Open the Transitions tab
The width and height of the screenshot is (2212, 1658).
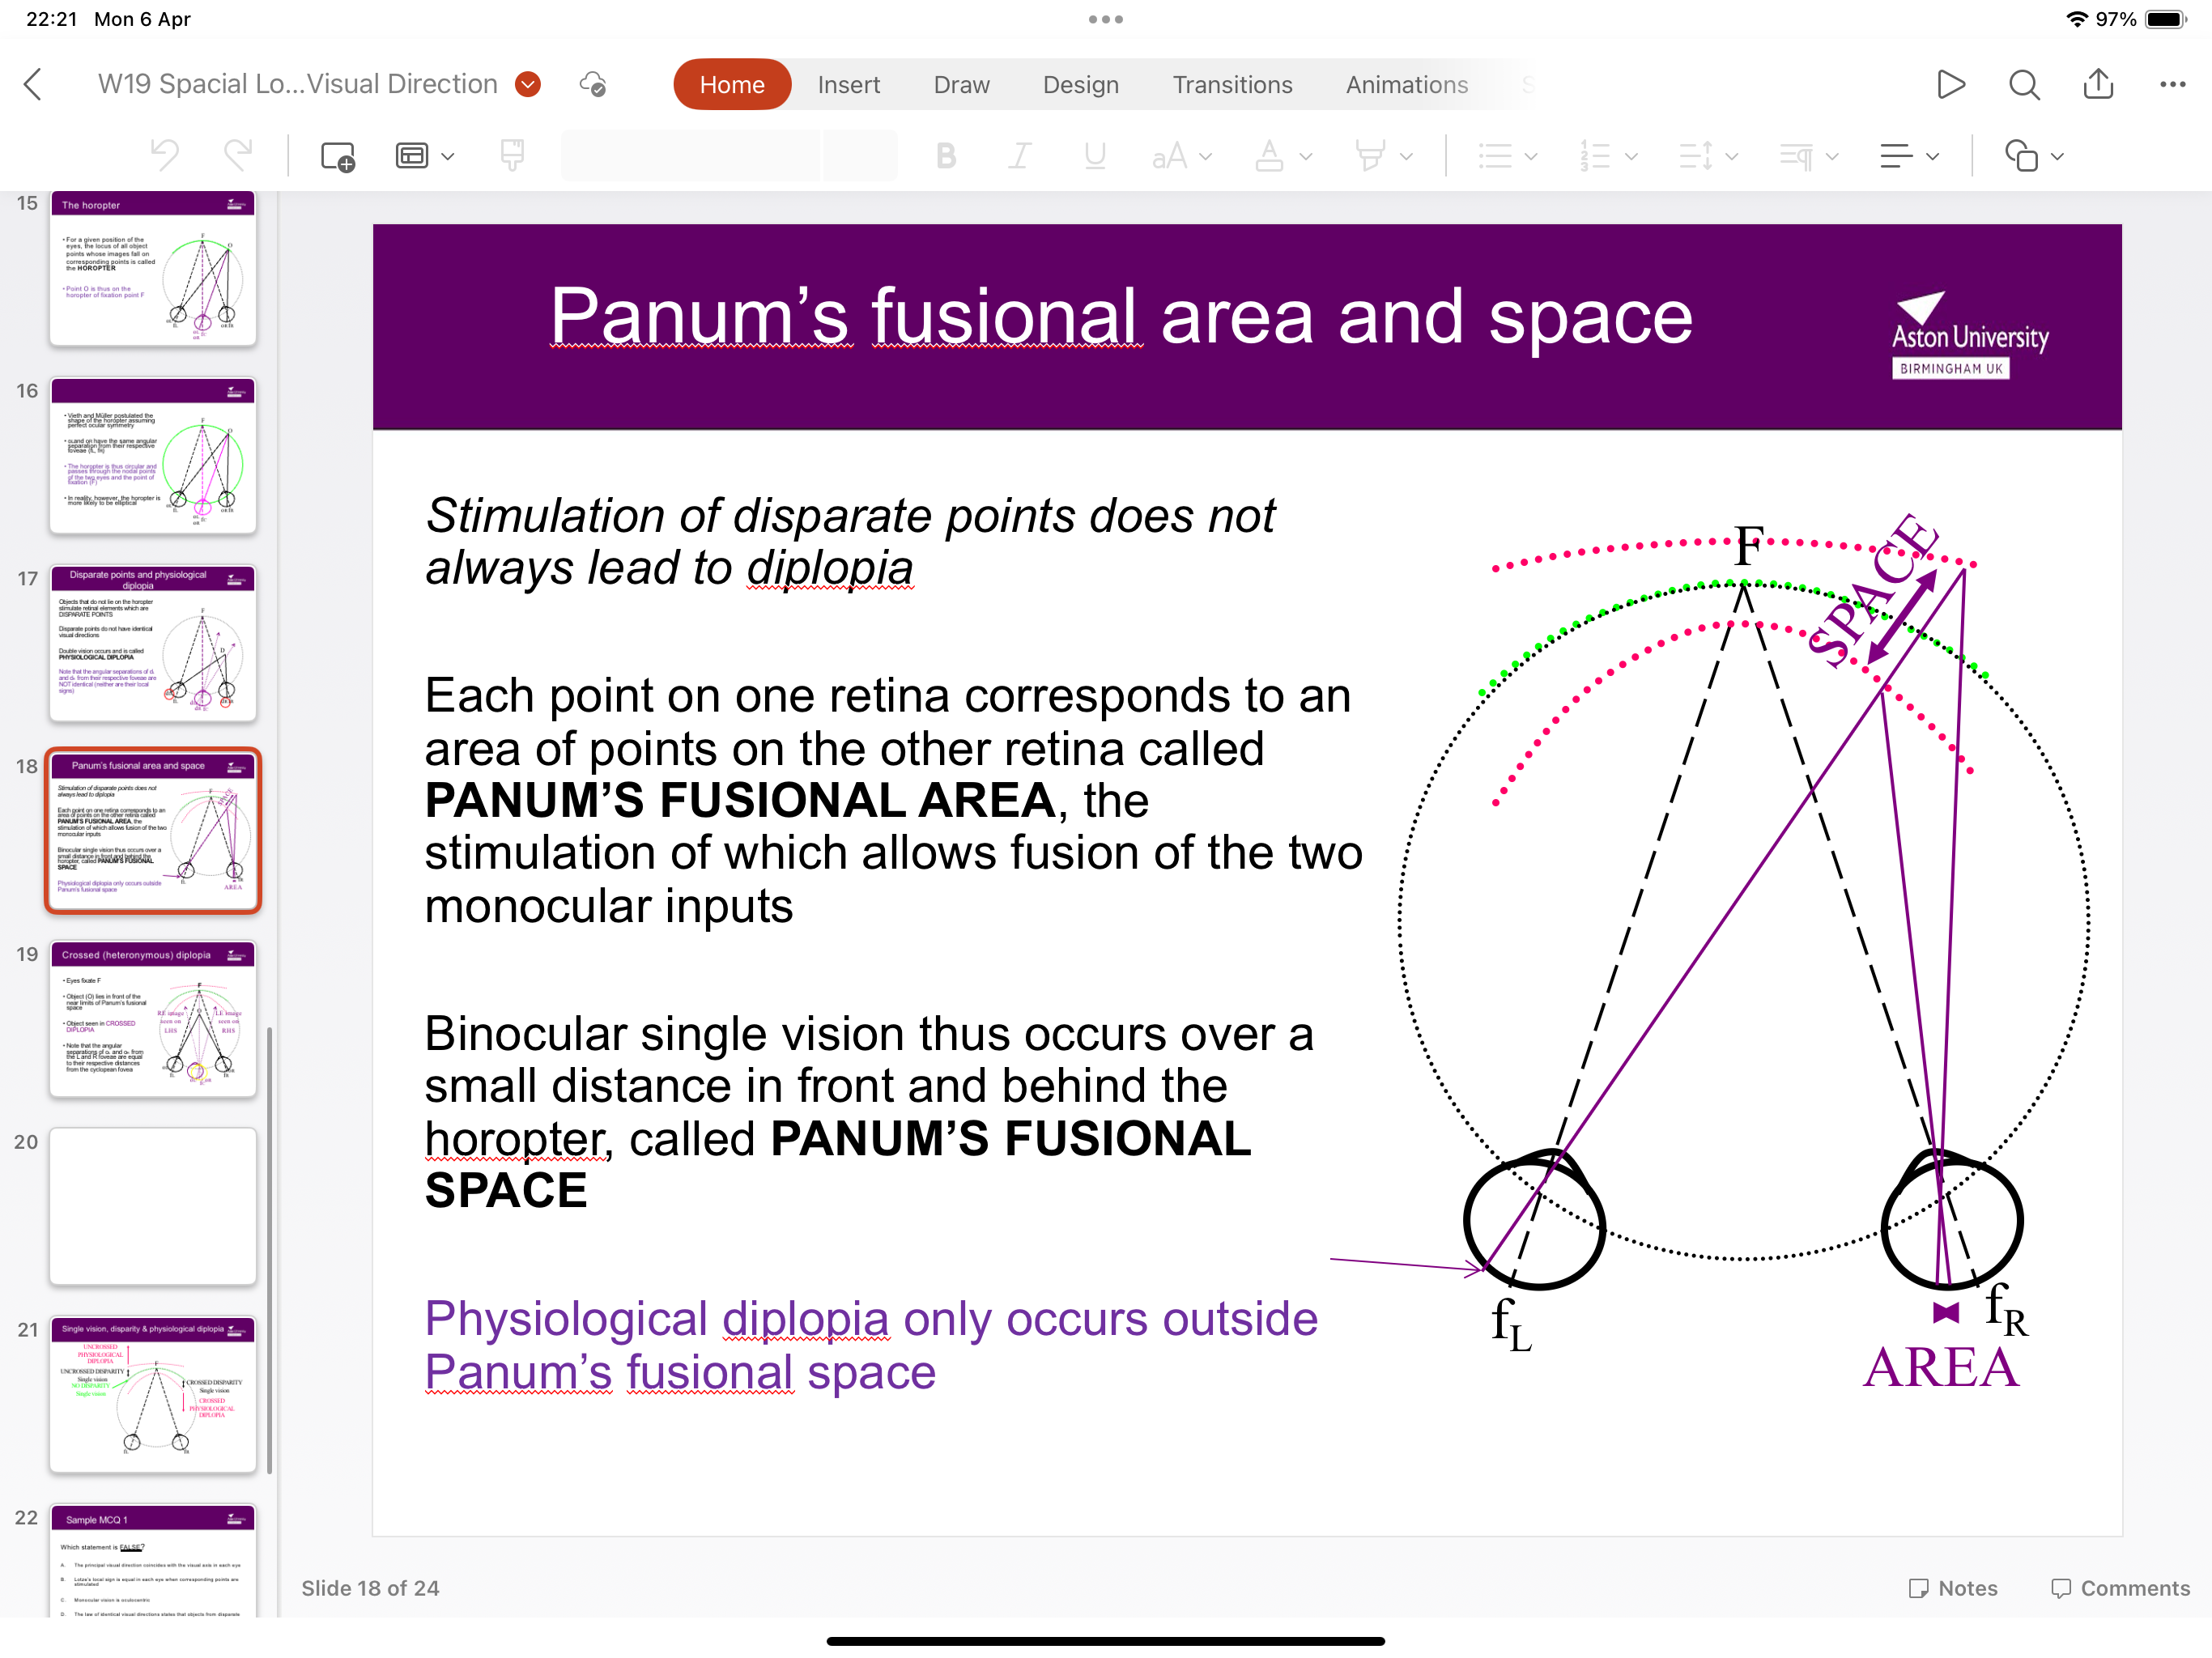point(1232,84)
